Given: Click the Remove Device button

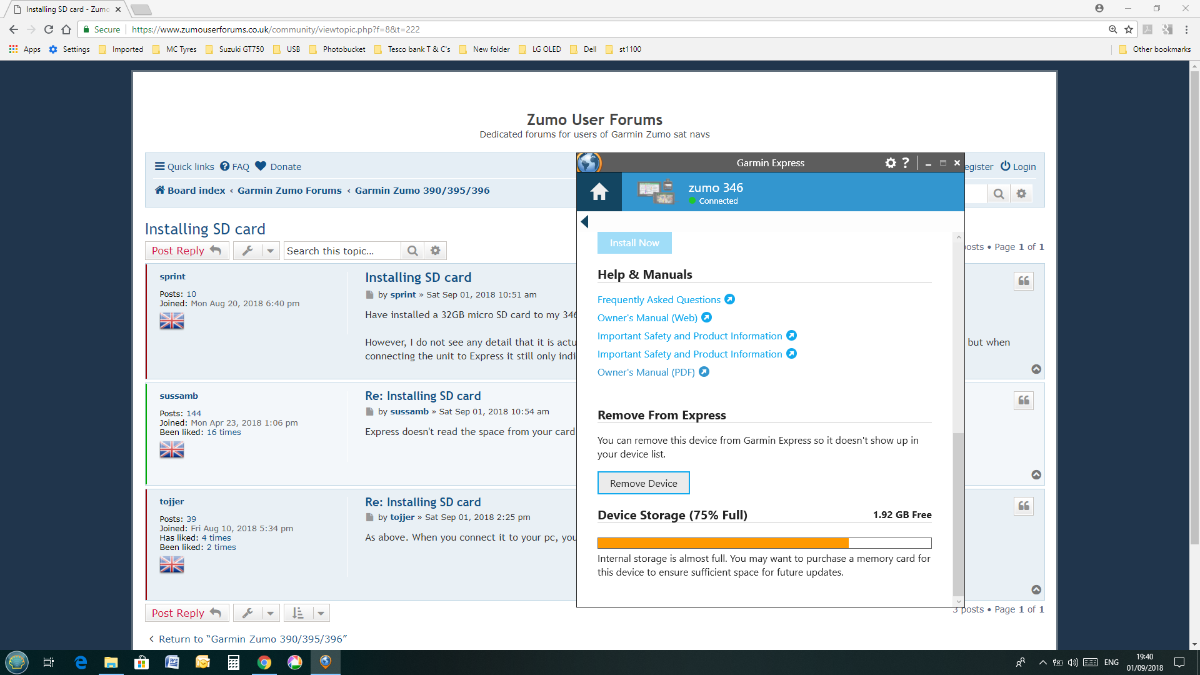Looking at the screenshot, I should (x=643, y=483).
